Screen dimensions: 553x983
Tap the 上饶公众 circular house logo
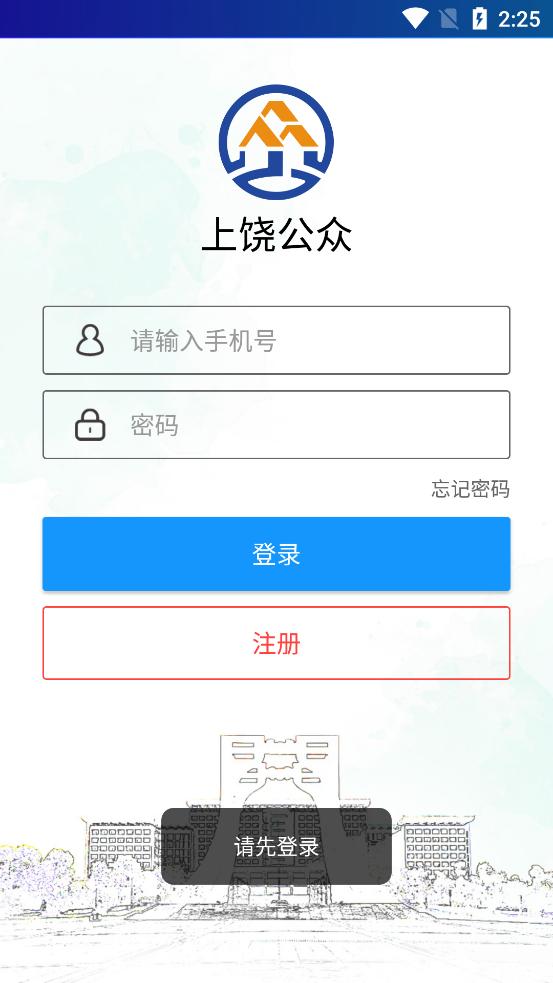point(276,143)
